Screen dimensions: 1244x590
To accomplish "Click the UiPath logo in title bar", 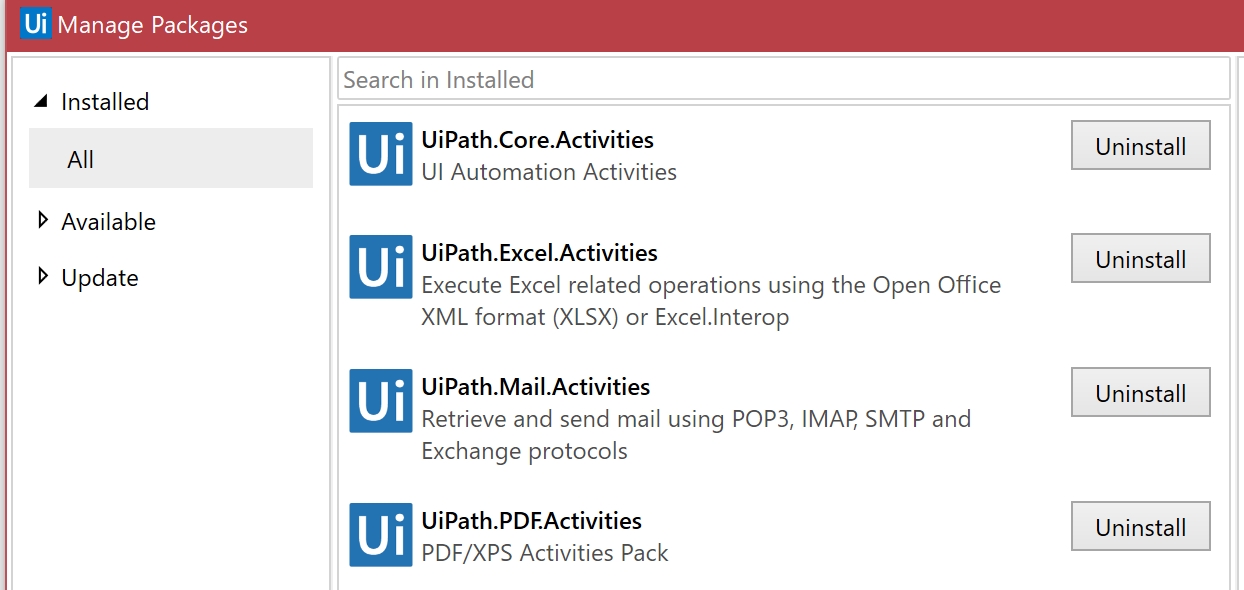I will pyautogui.click(x=35, y=23).
